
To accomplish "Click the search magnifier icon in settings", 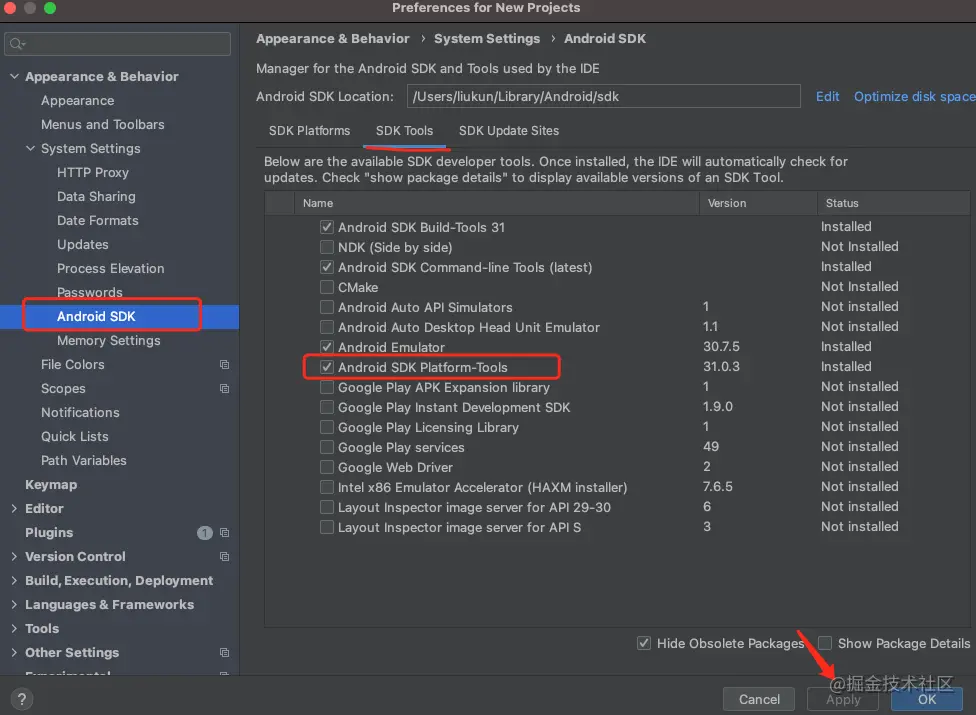I will click(17, 44).
